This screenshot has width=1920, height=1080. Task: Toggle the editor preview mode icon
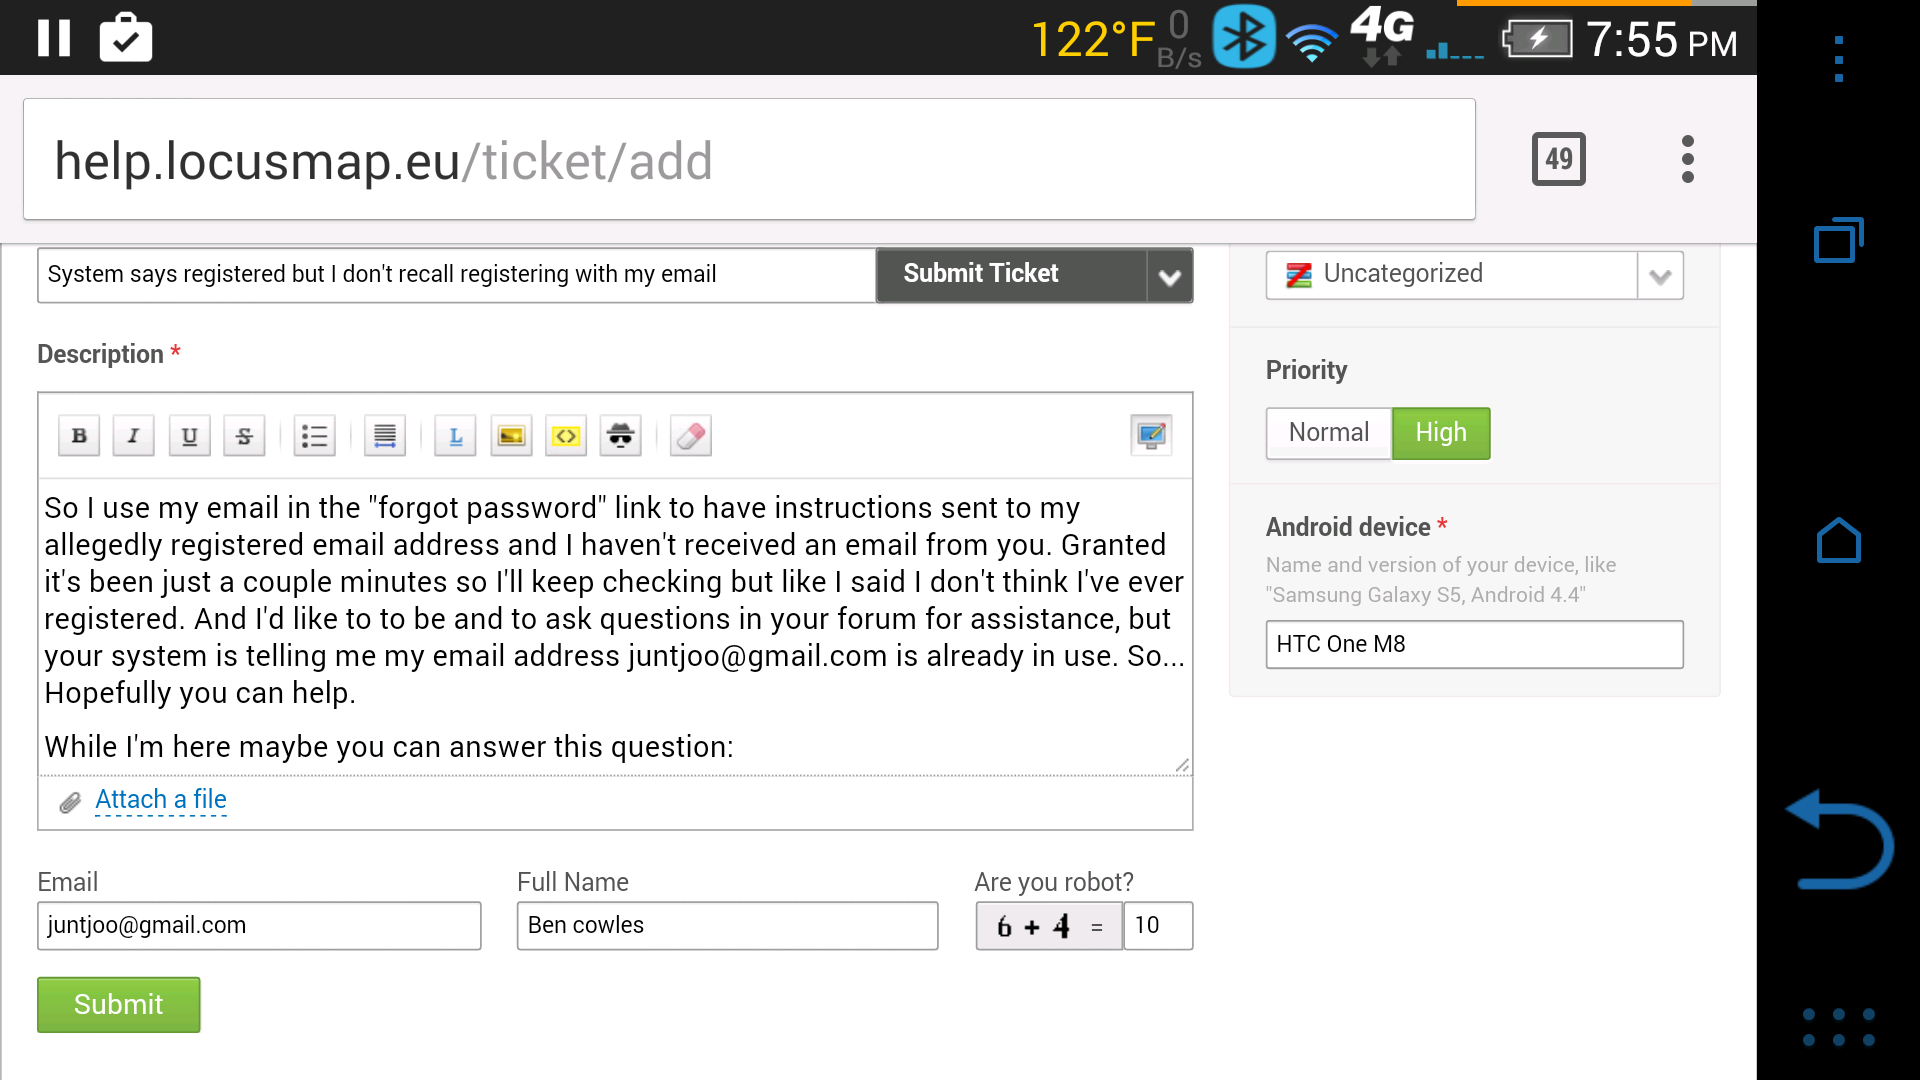(1151, 435)
